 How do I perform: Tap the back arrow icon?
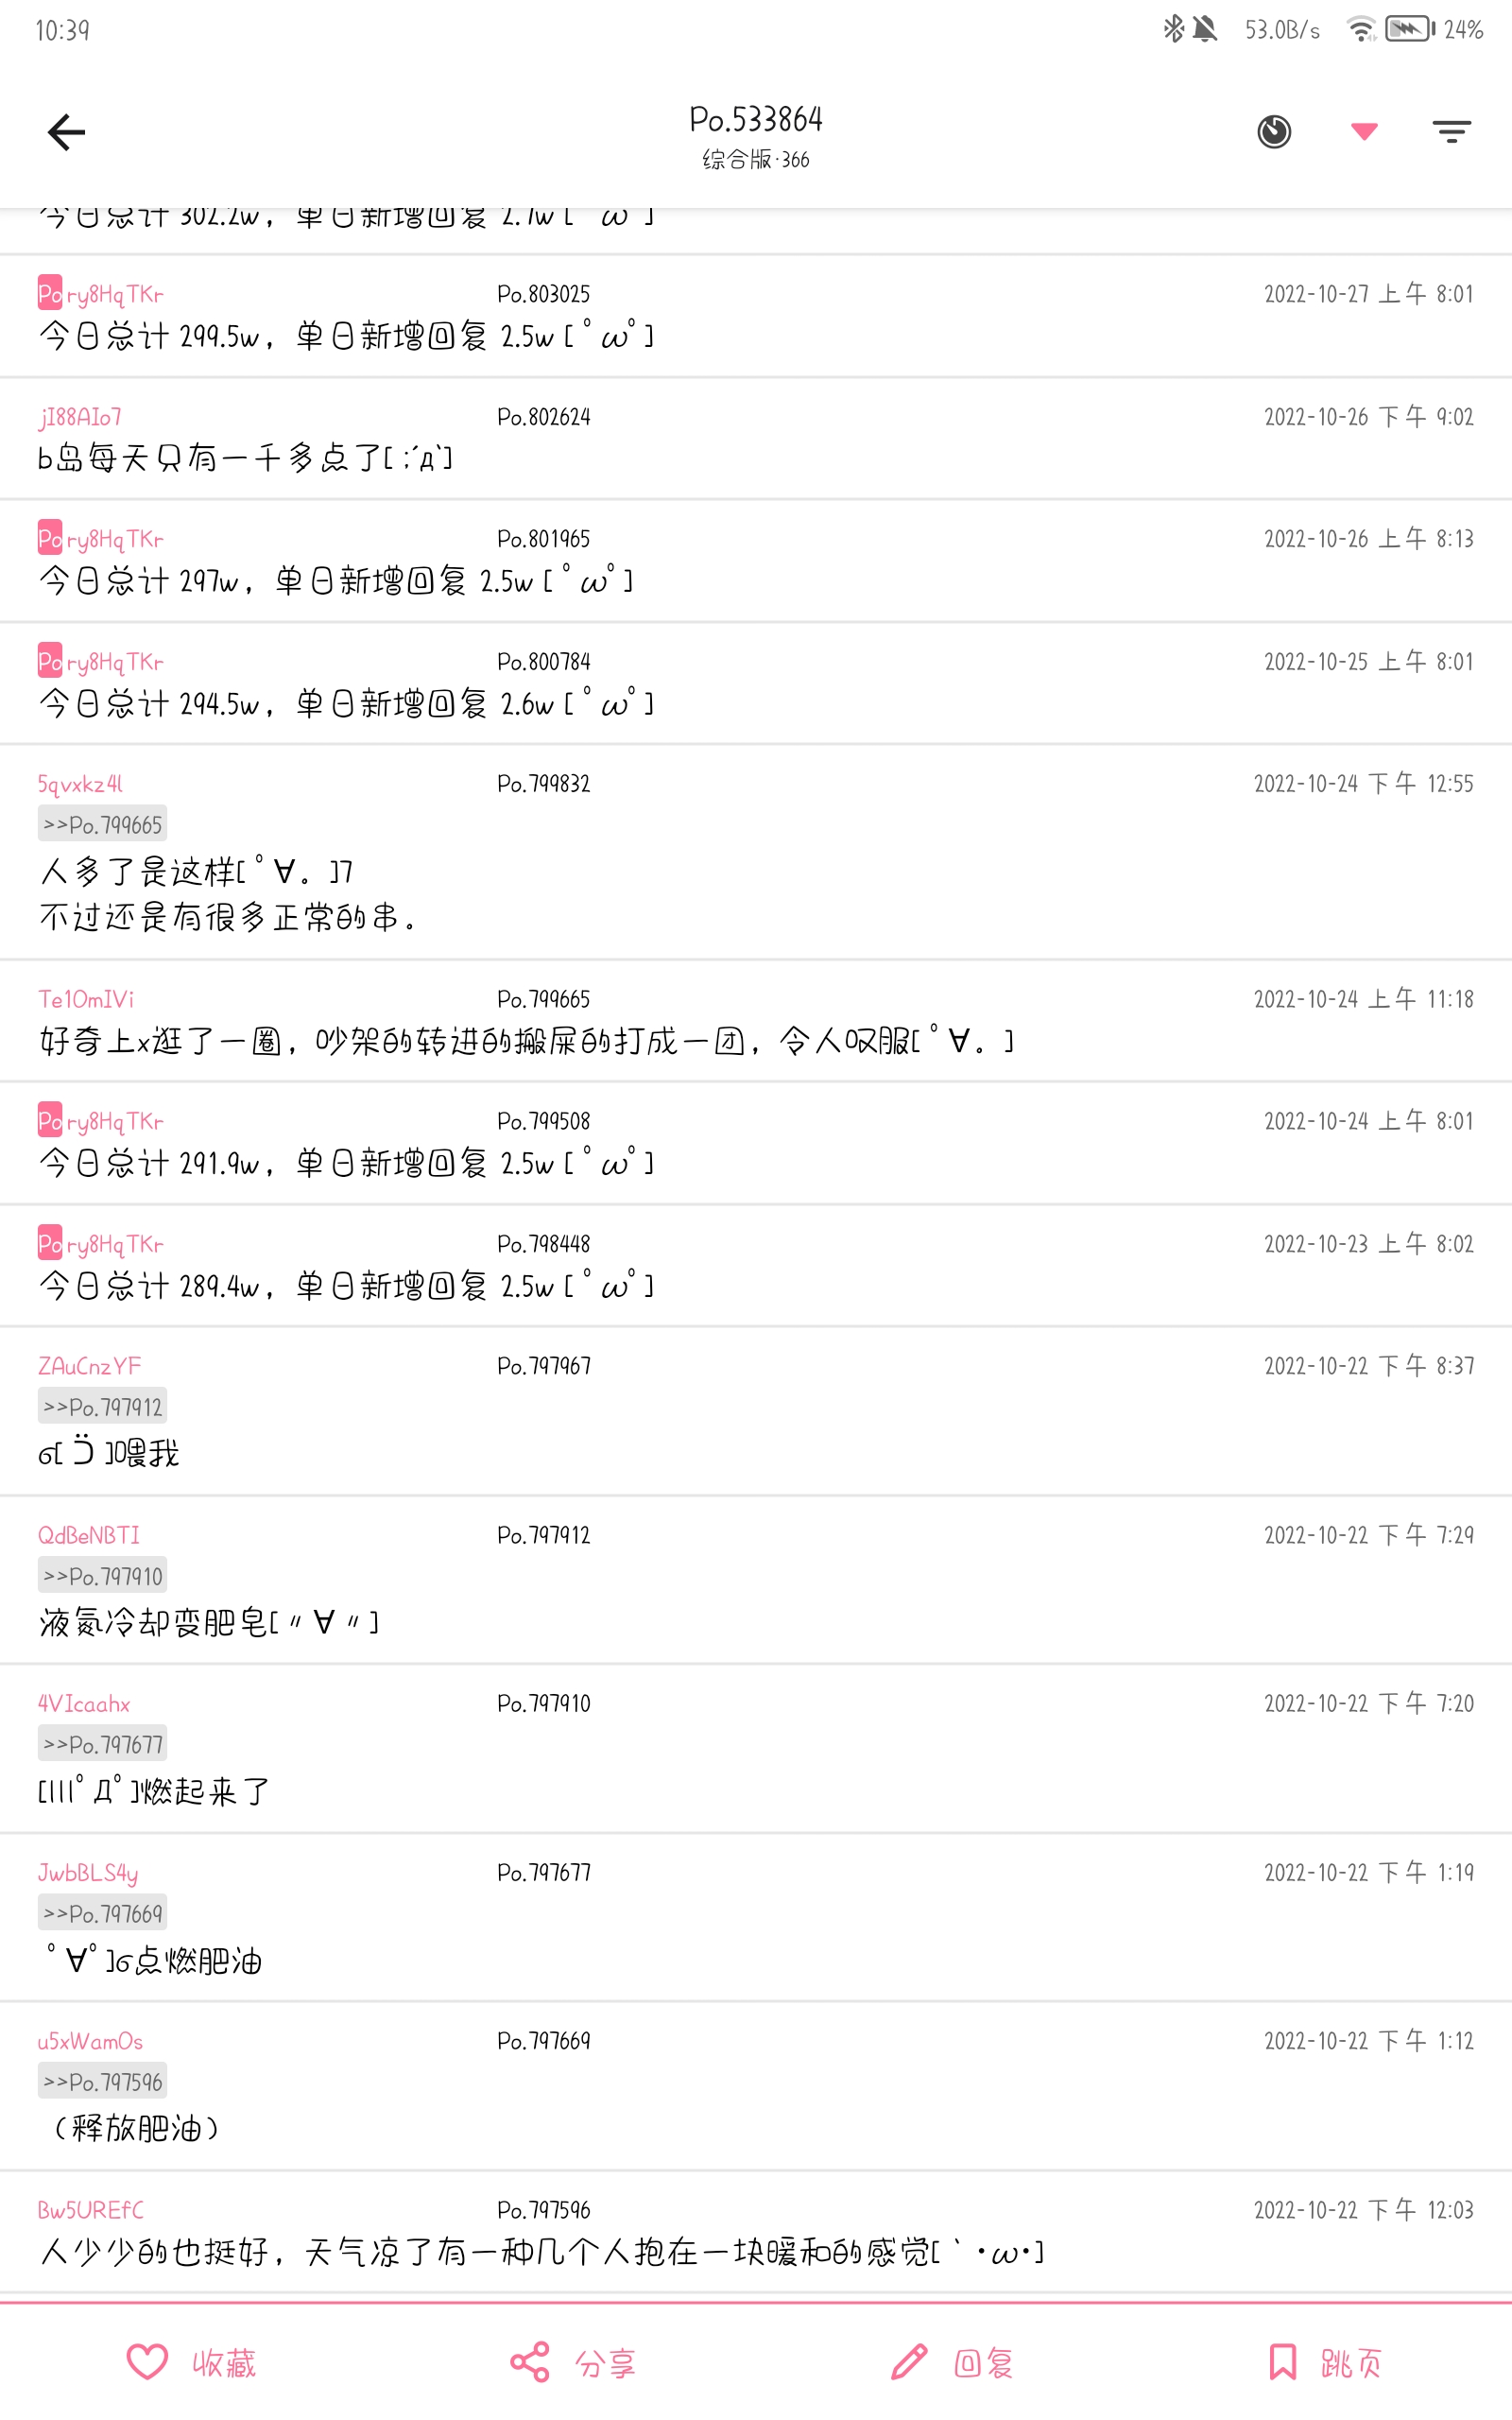tap(66, 132)
